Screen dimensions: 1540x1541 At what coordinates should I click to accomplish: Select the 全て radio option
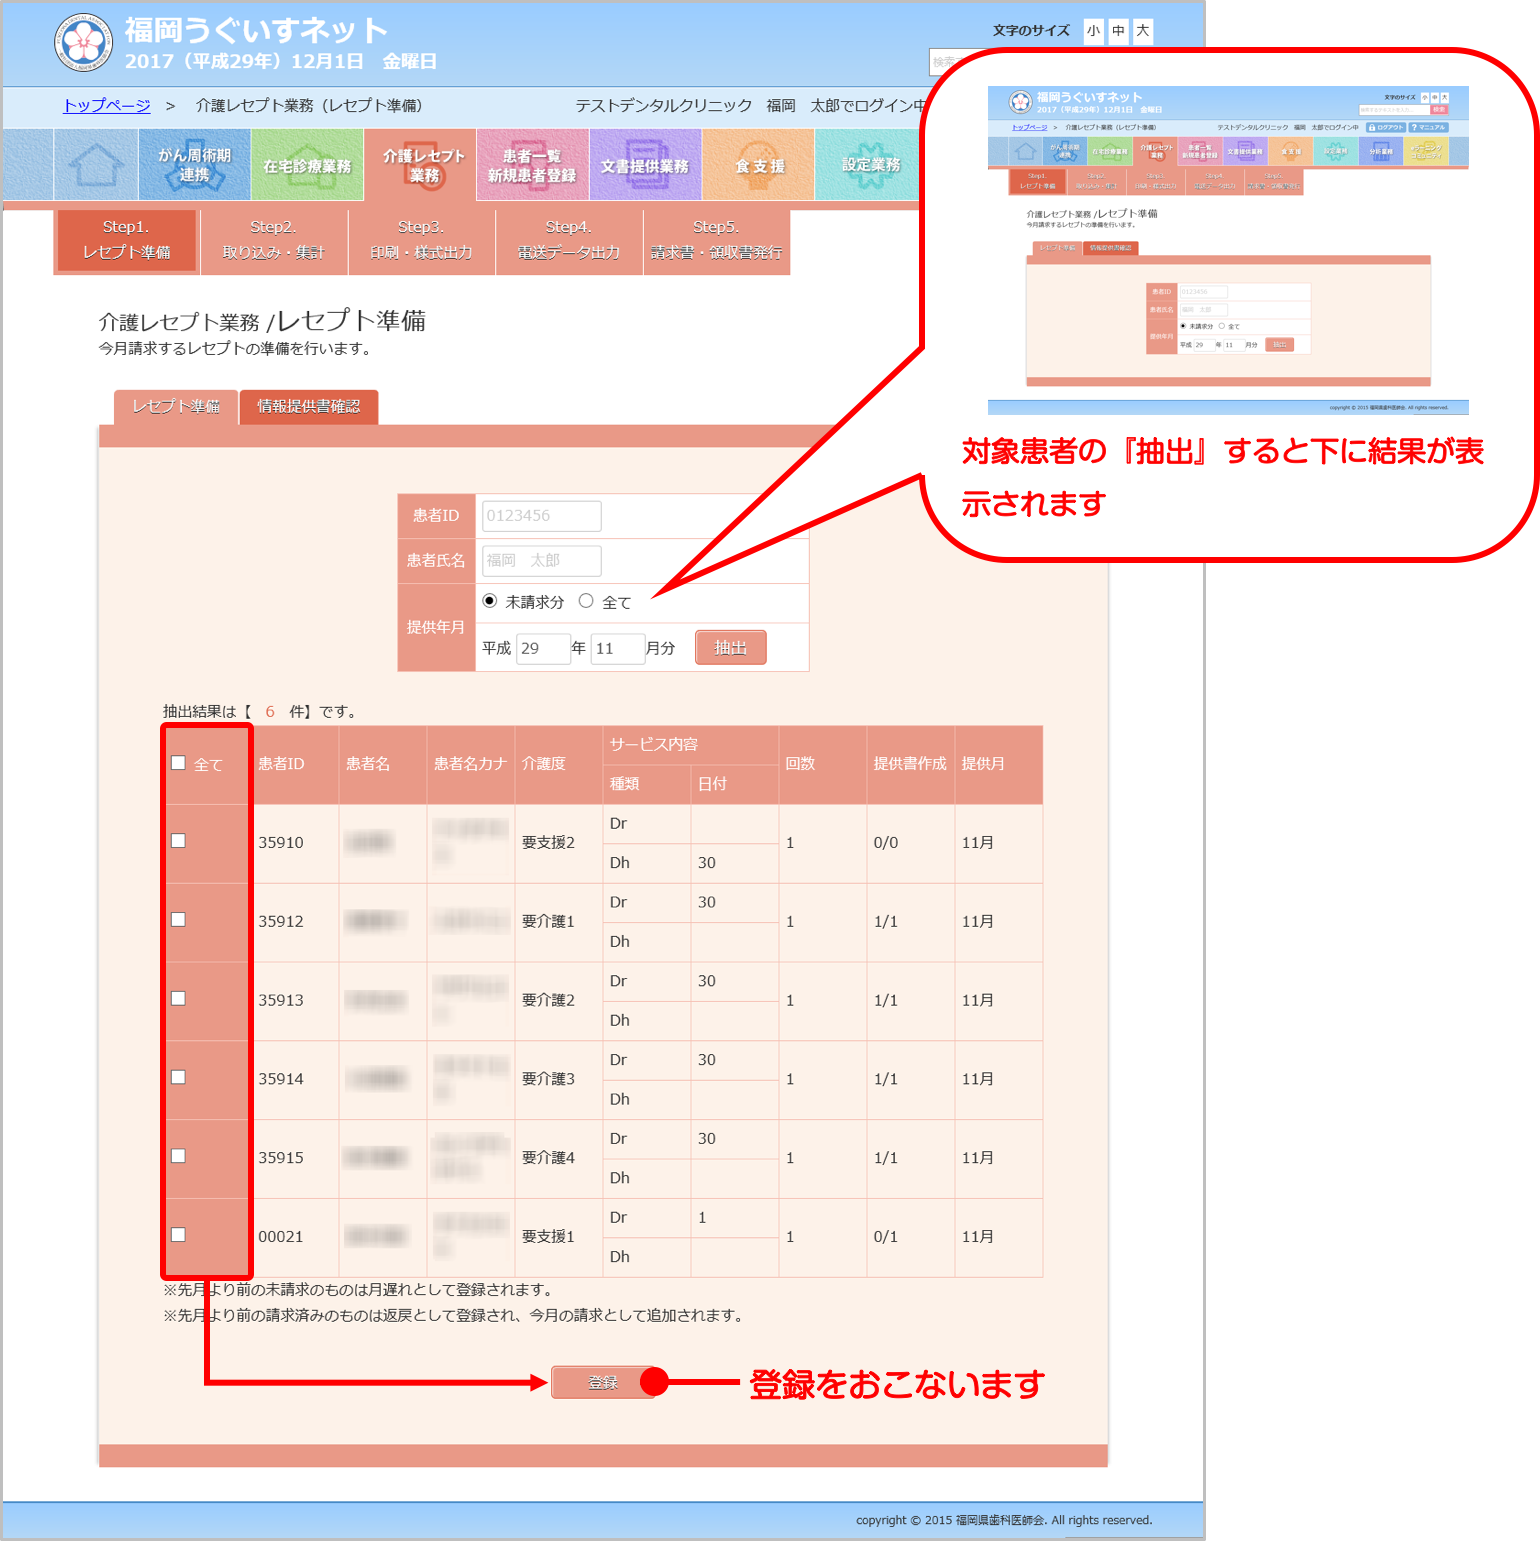pos(586,601)
